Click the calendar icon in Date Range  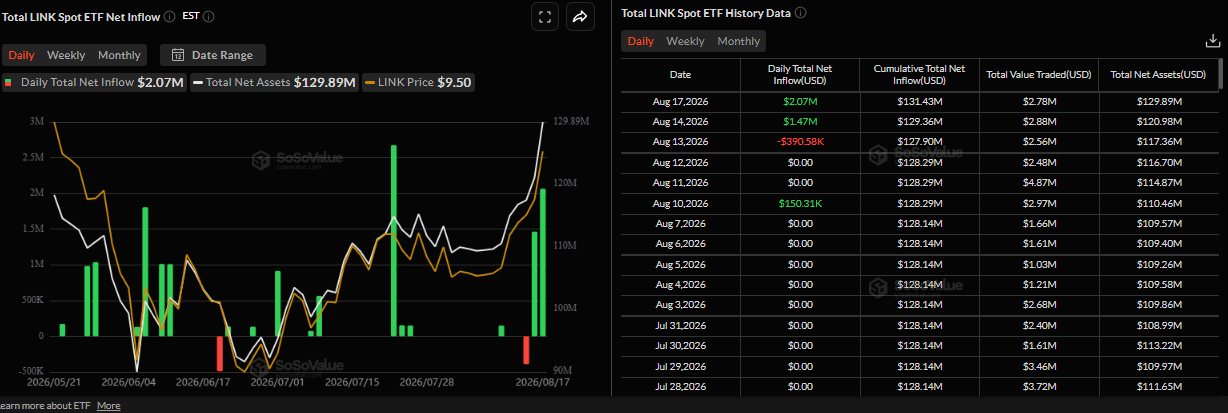[x=178, y=55]
